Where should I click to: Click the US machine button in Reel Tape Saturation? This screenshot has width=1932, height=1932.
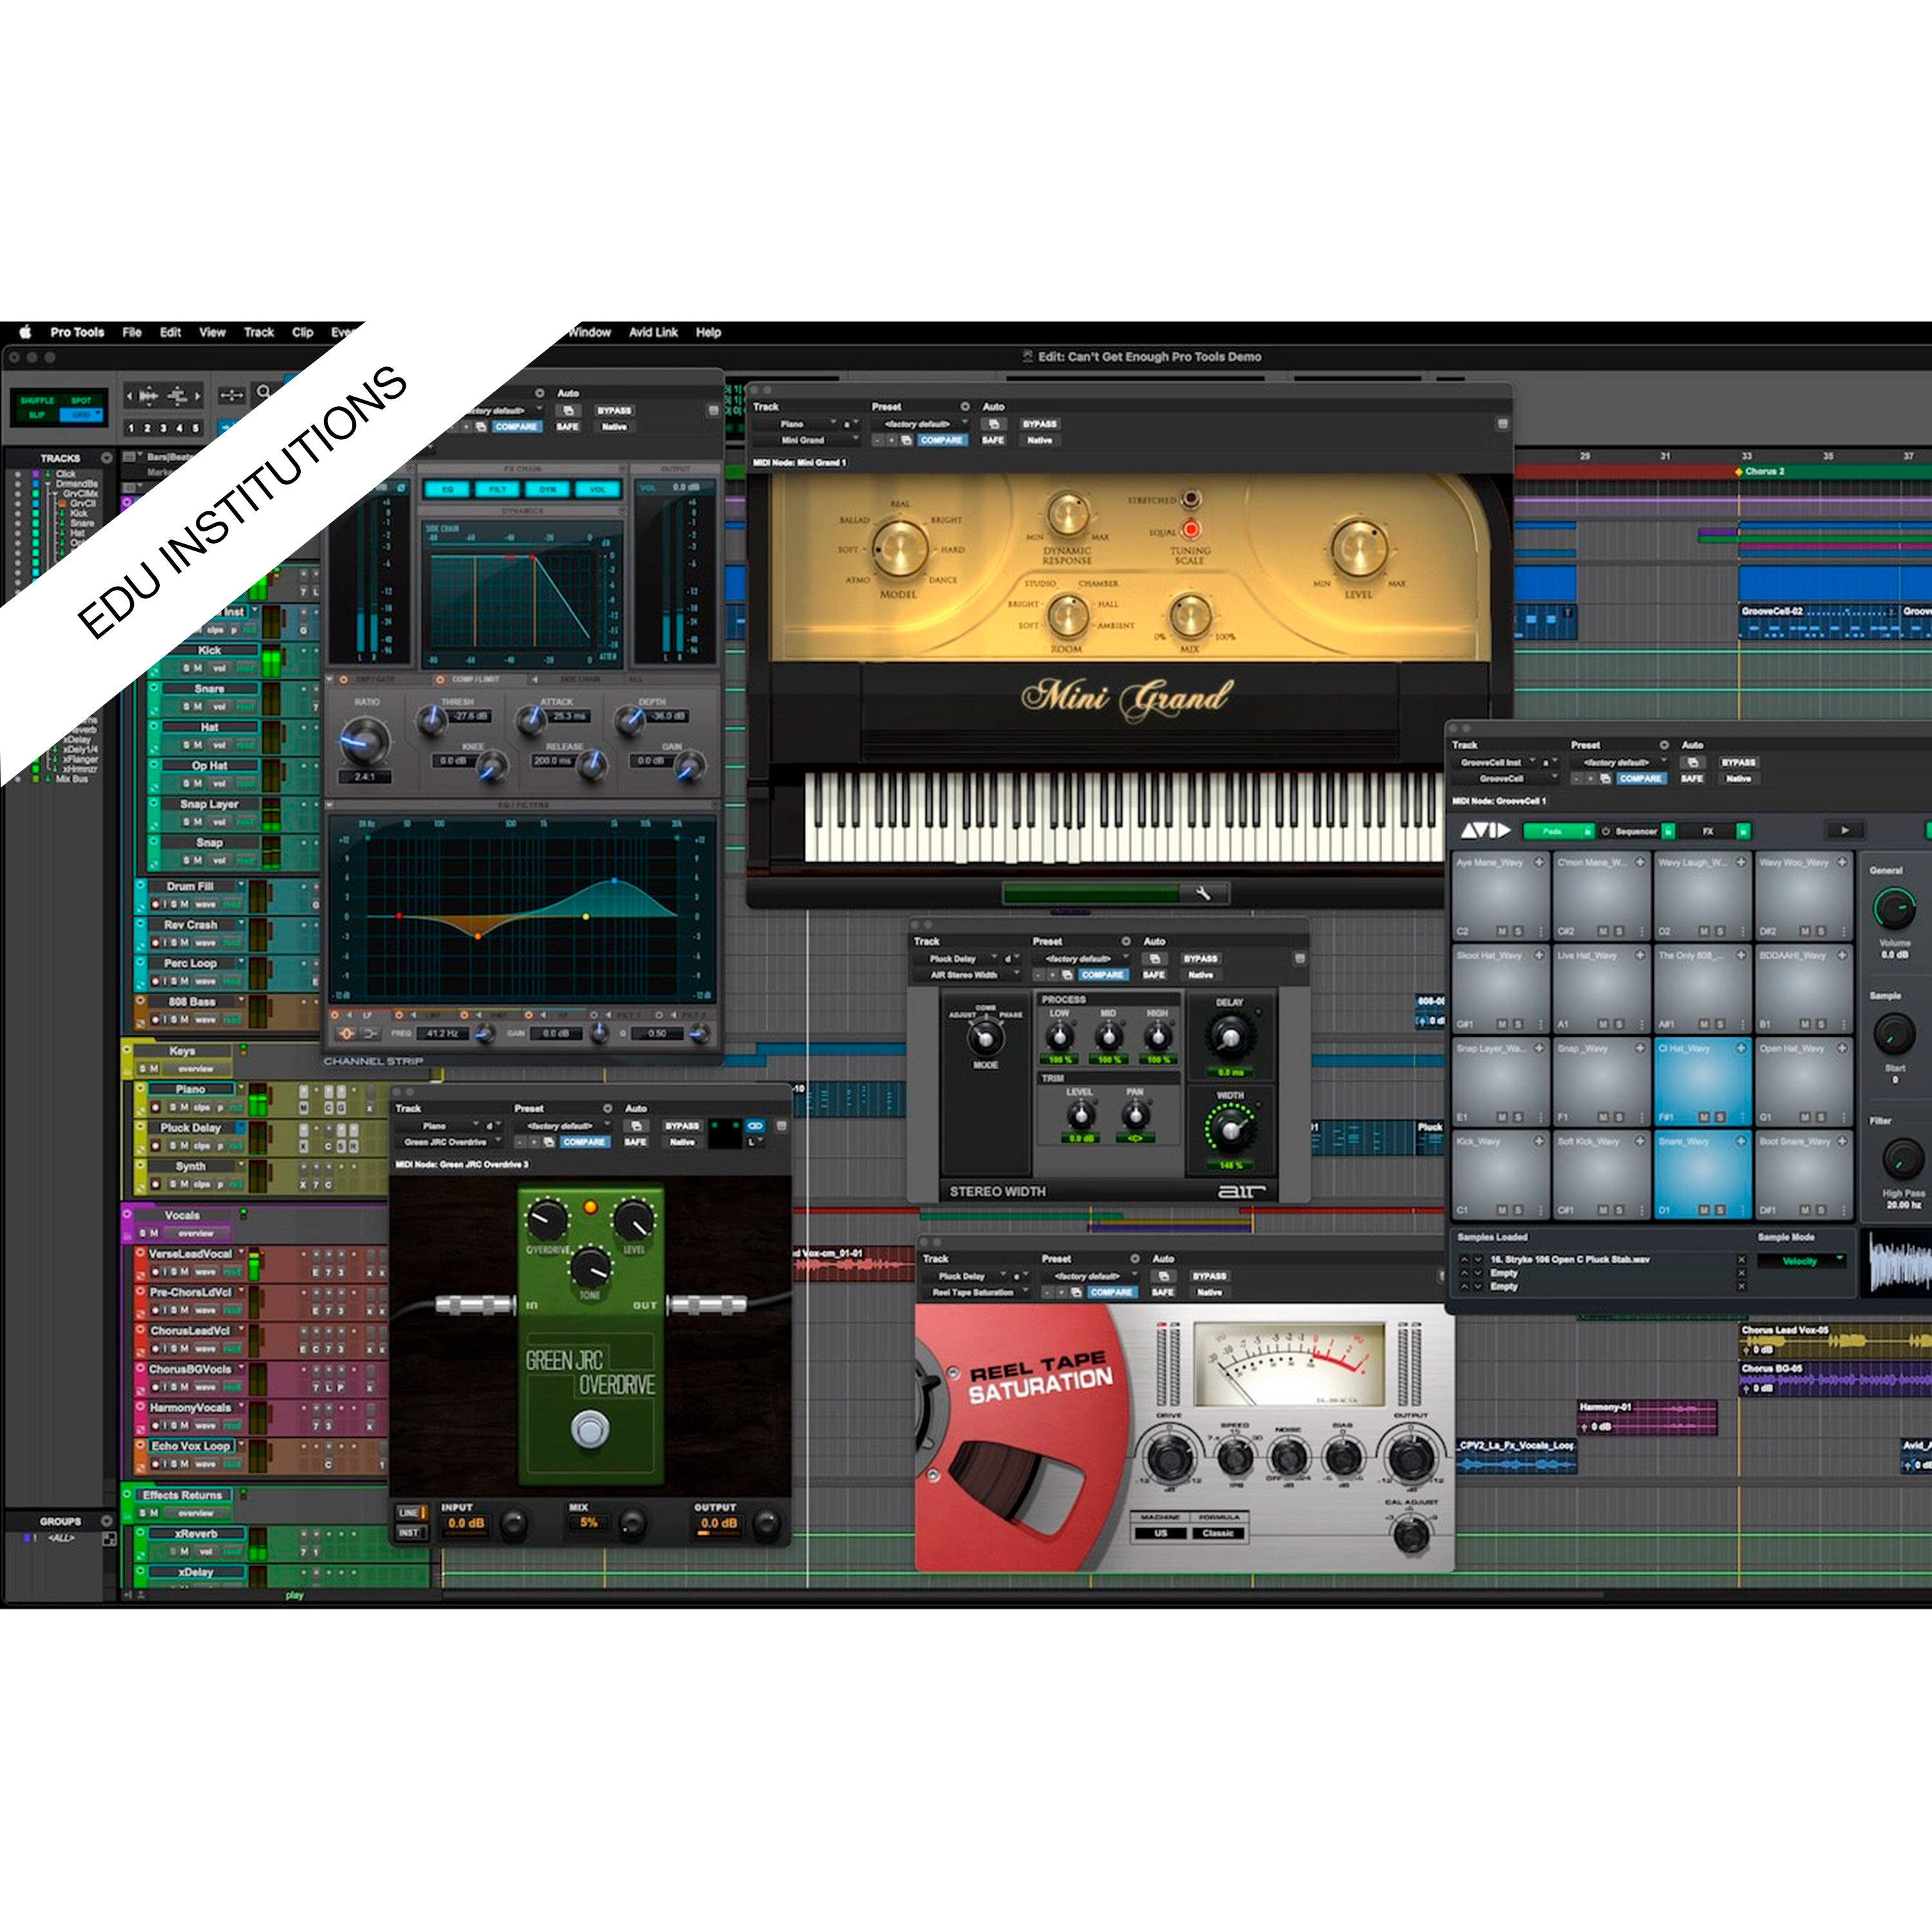[1162, 1533]
